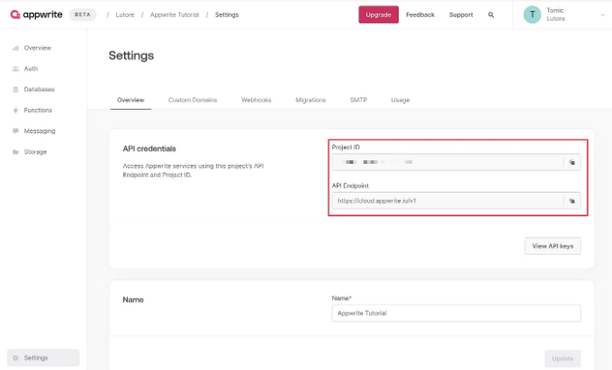Open Functions in the sidebar
Screen dimensions: 612x370
pos(38,110)
